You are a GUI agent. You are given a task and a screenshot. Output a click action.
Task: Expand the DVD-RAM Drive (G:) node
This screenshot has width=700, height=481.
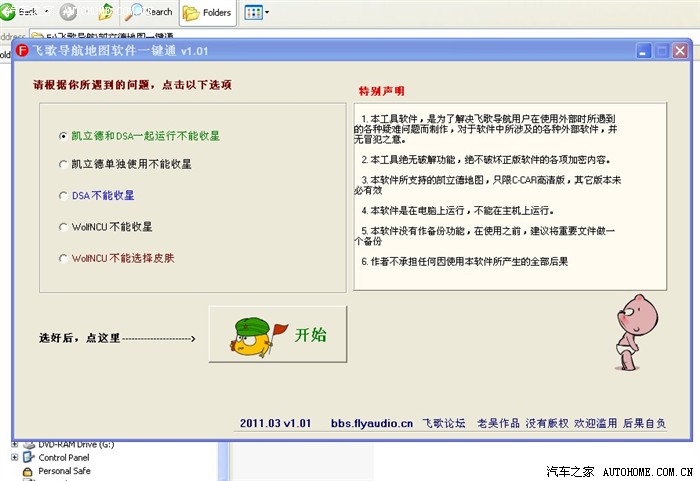15,443
